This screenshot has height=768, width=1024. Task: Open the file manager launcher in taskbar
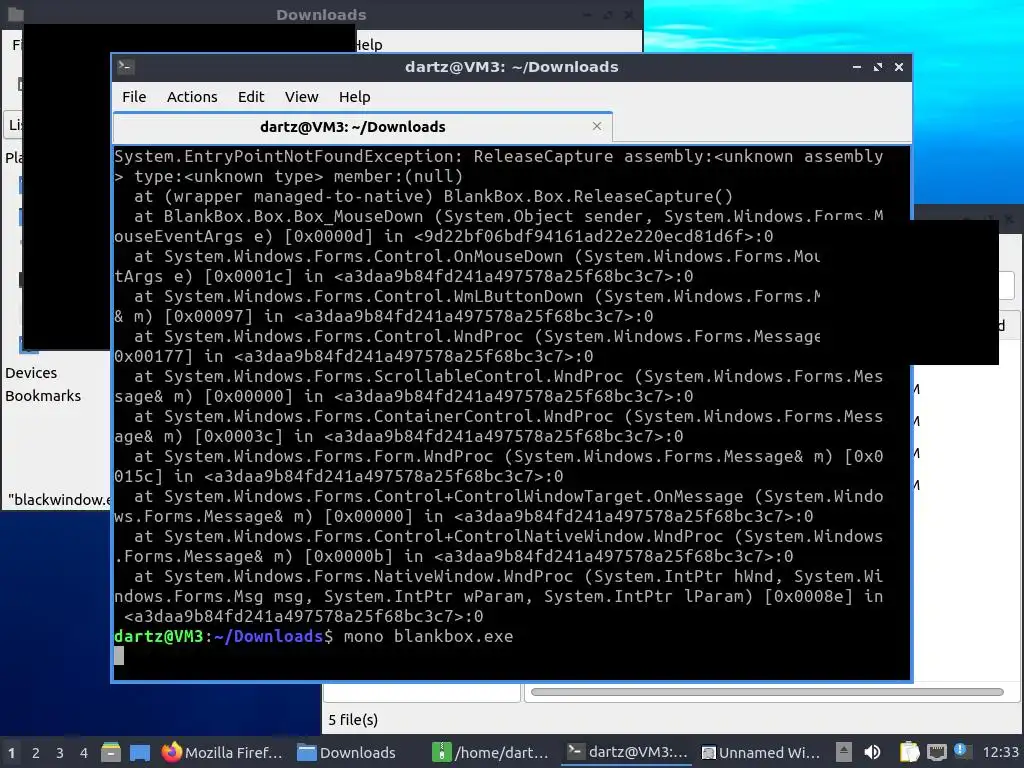pos(110,752)
